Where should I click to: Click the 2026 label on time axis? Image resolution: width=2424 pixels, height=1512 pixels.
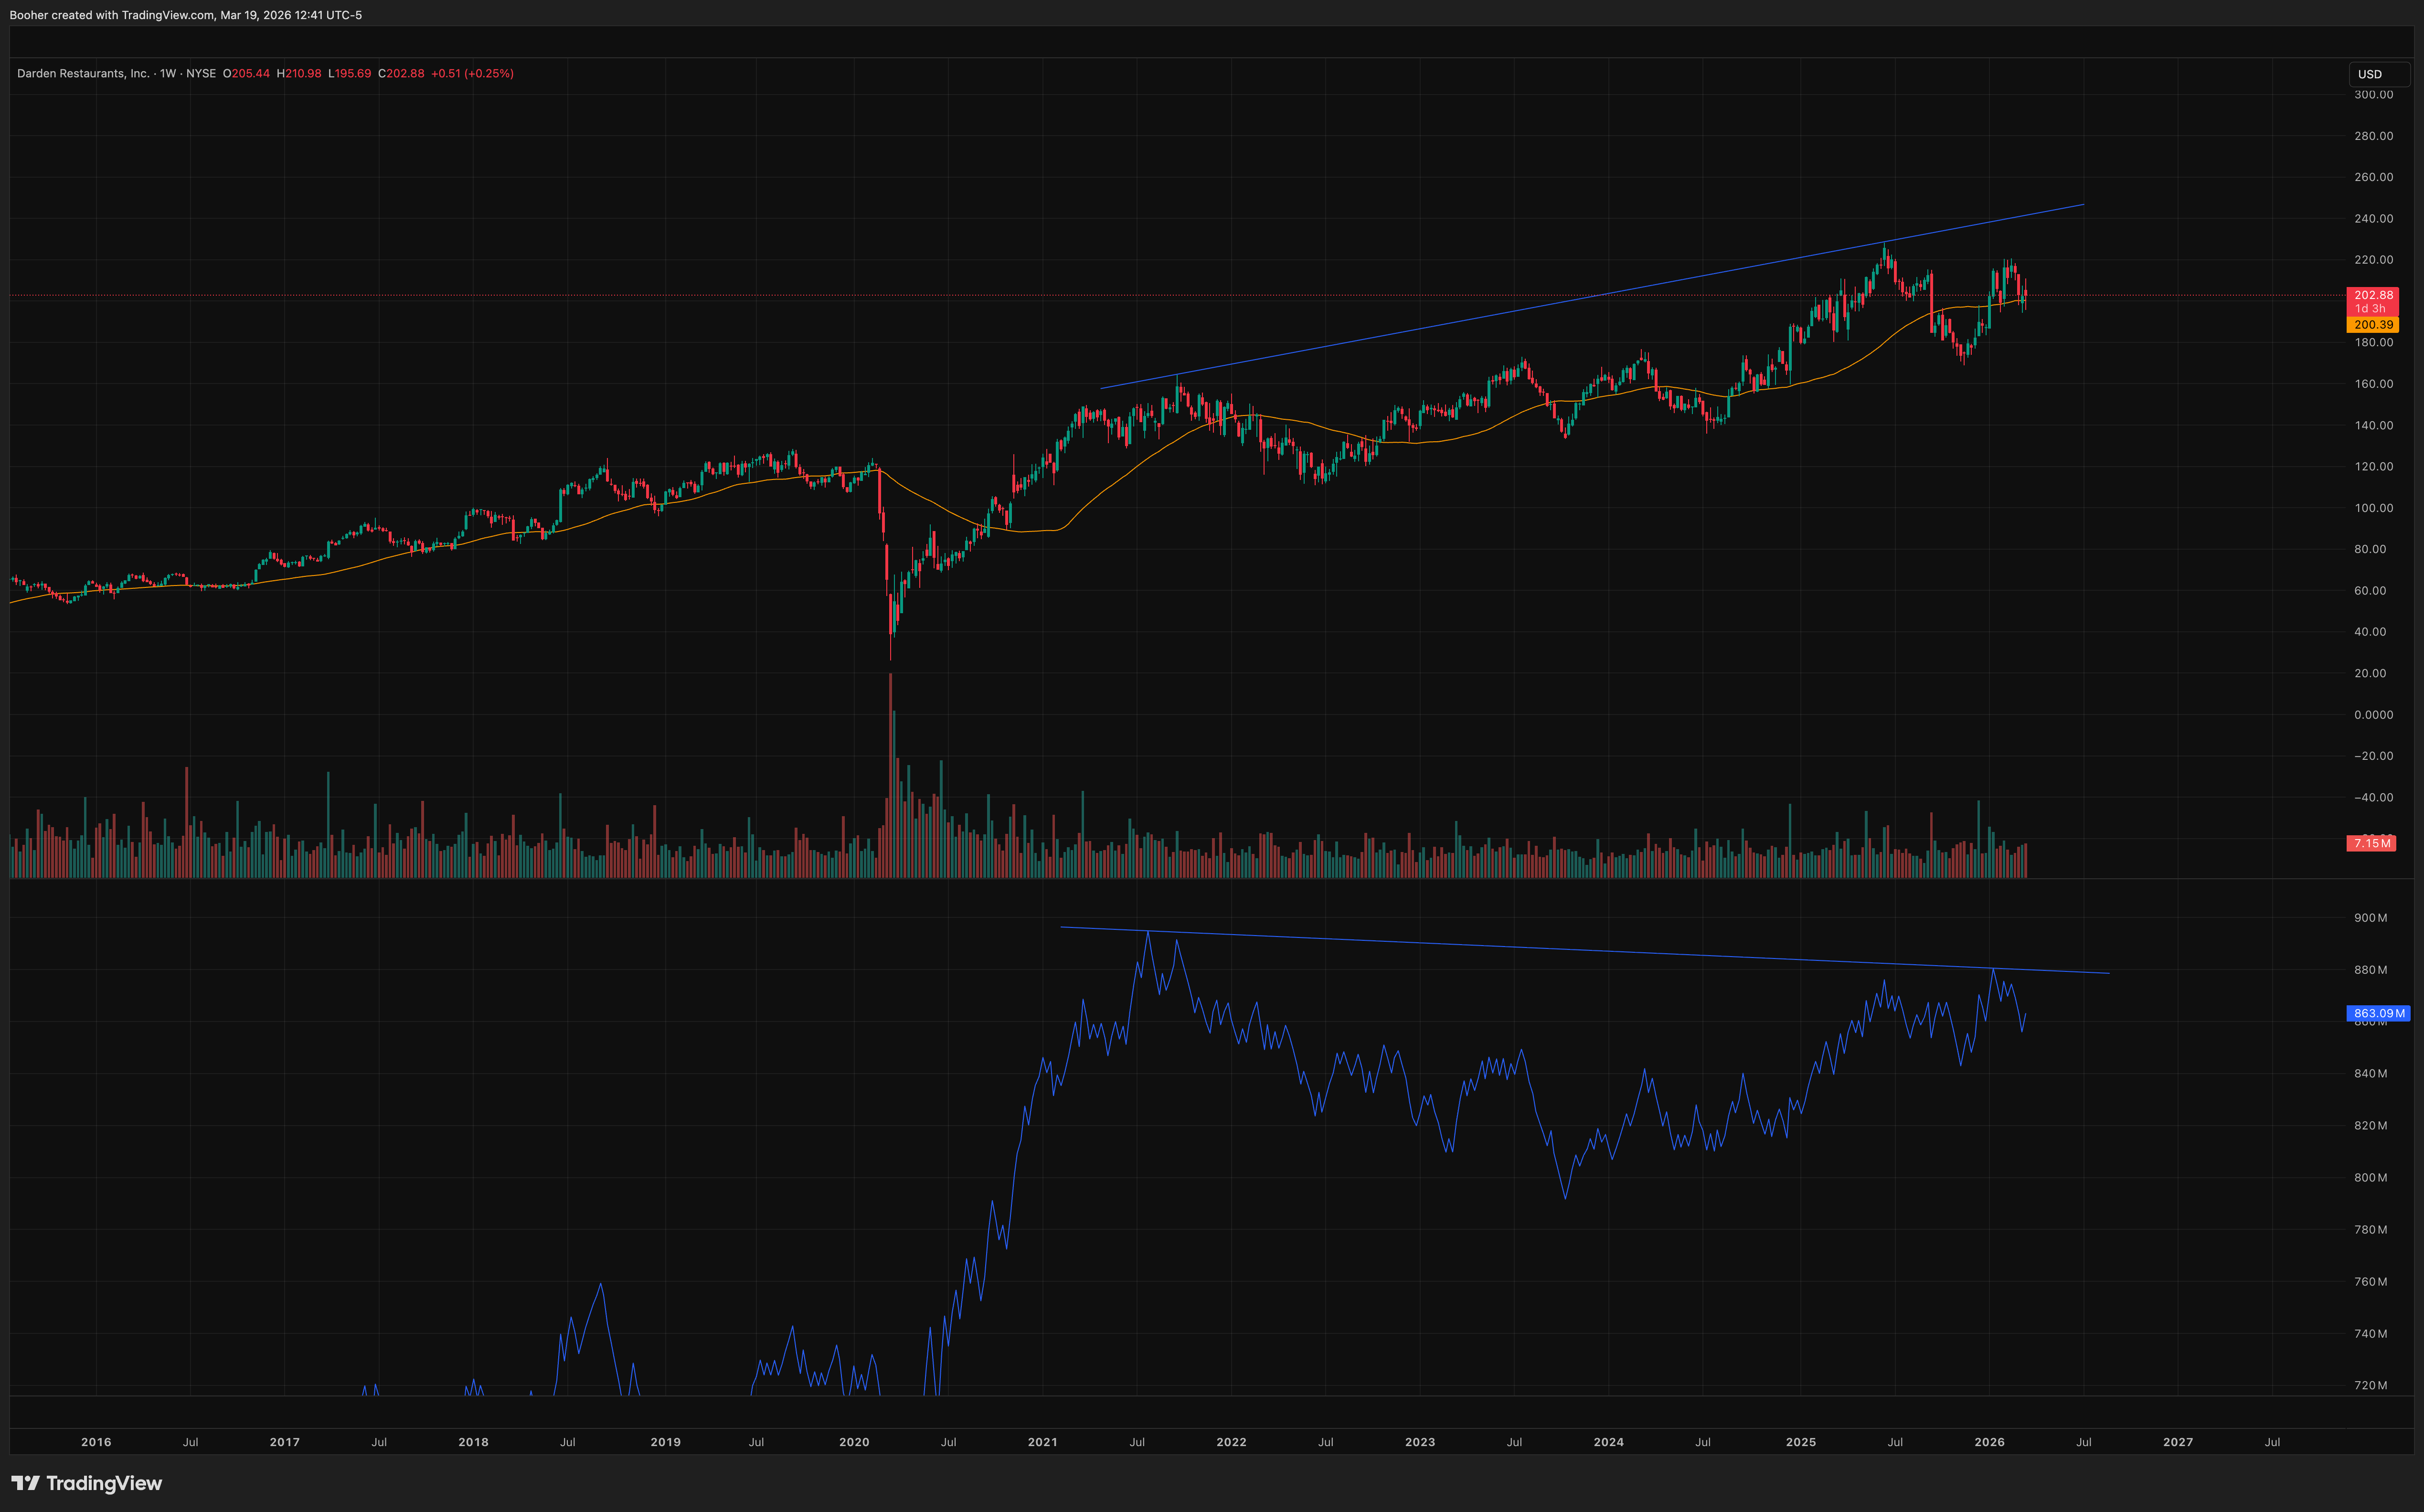1989,1442
